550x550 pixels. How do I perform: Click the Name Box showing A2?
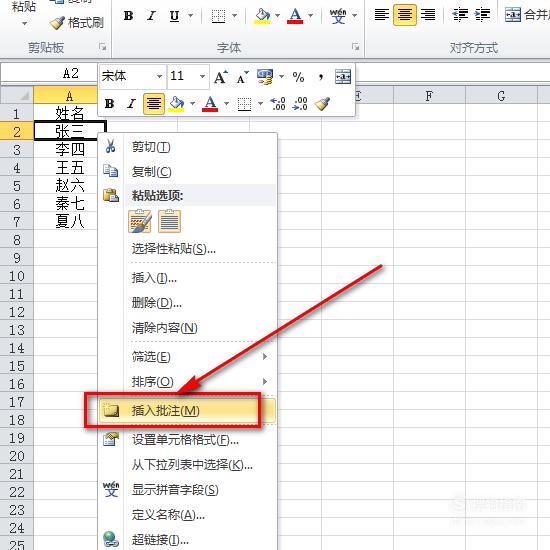pos(49,73)
